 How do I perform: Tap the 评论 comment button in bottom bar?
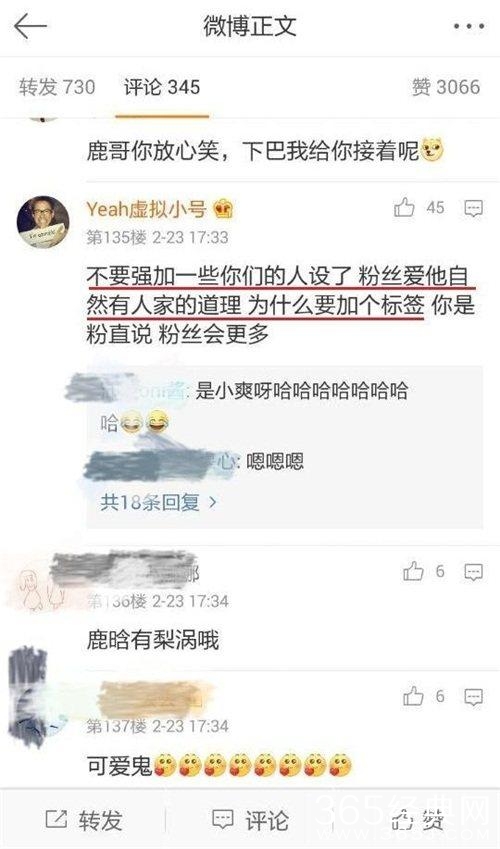pos(250,820)
